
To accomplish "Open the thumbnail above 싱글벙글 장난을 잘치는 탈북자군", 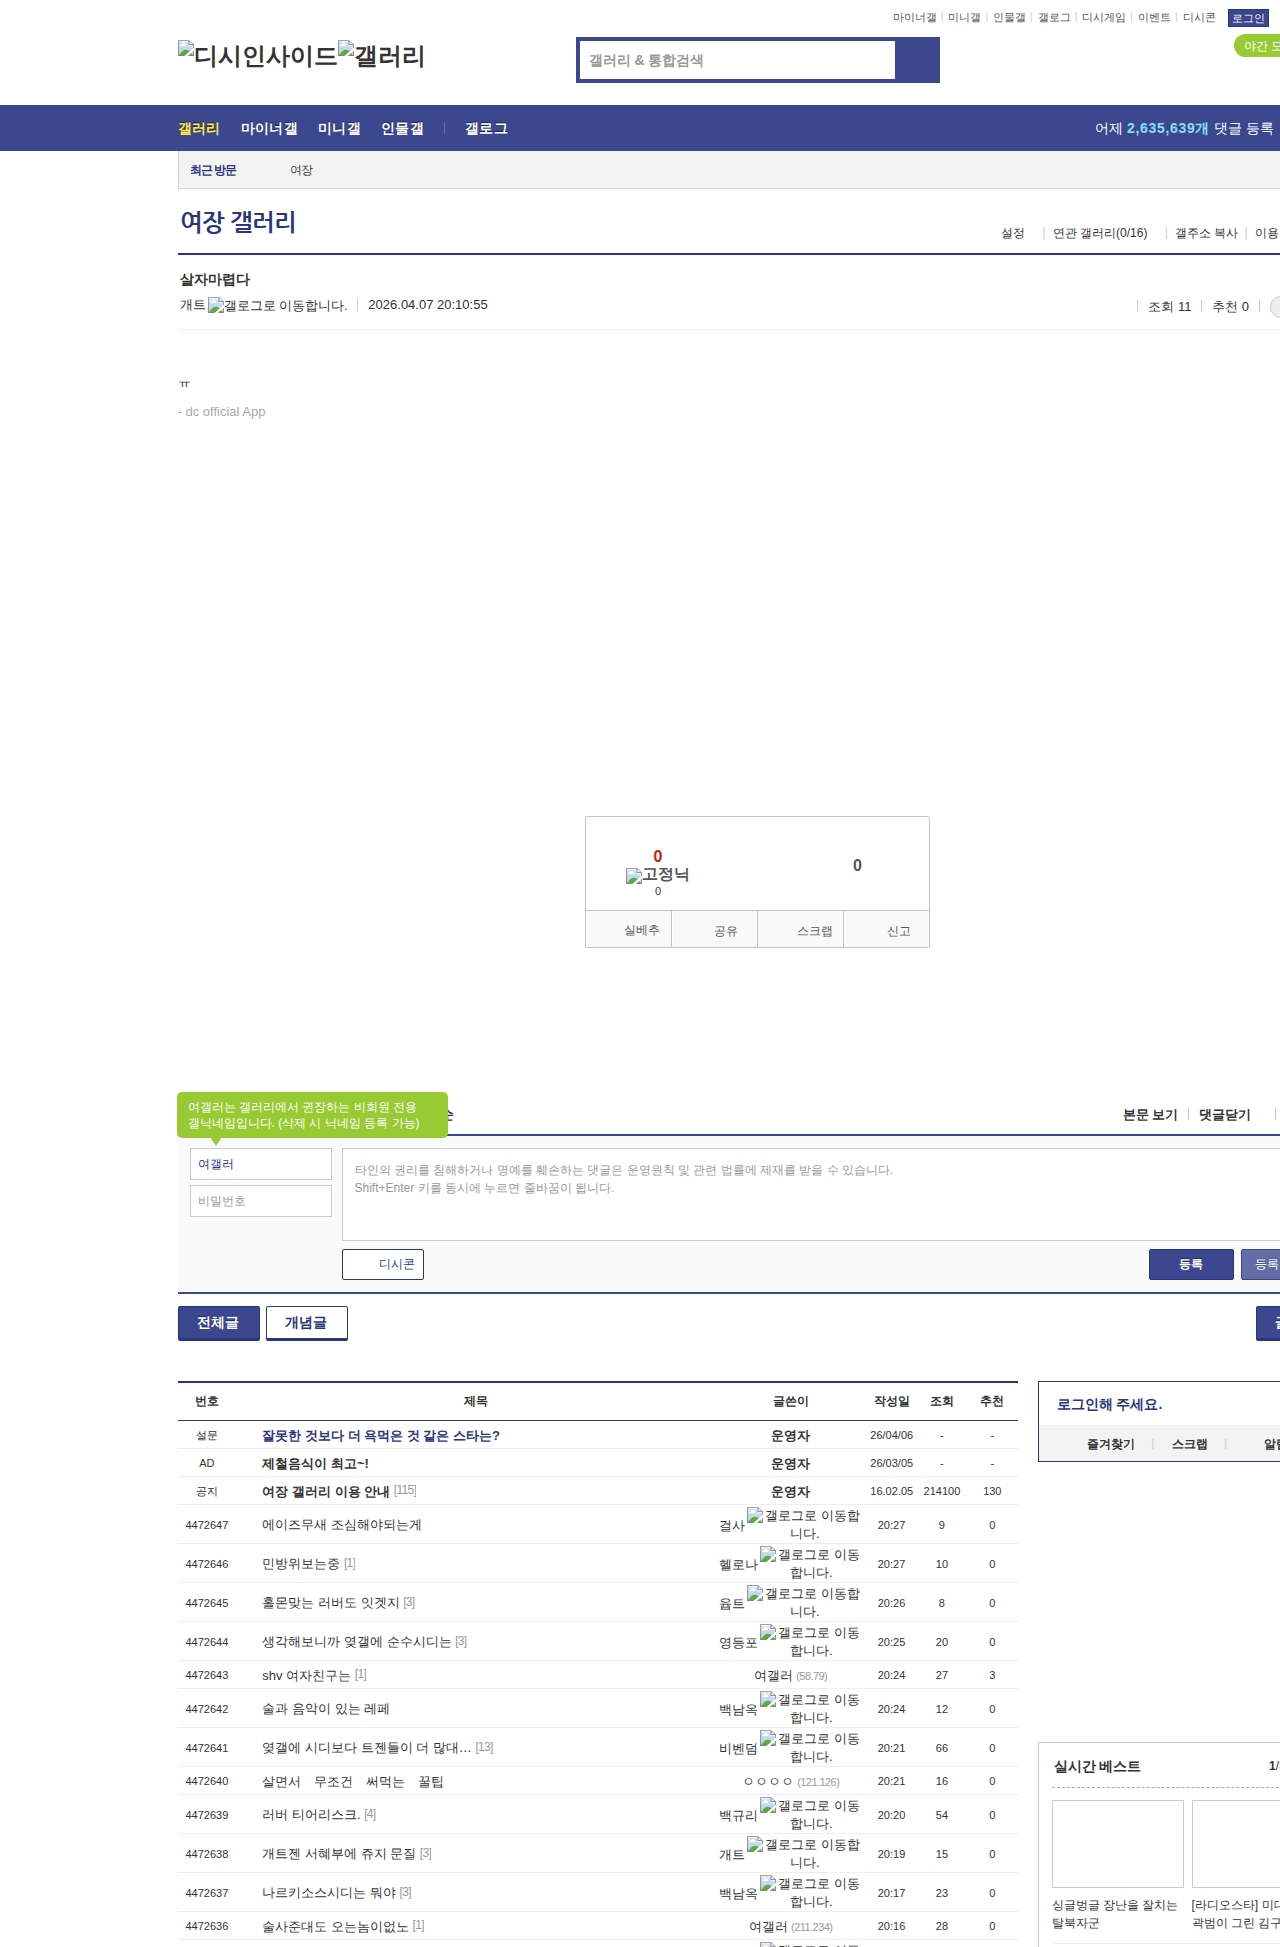I will pos(1118,1844).
